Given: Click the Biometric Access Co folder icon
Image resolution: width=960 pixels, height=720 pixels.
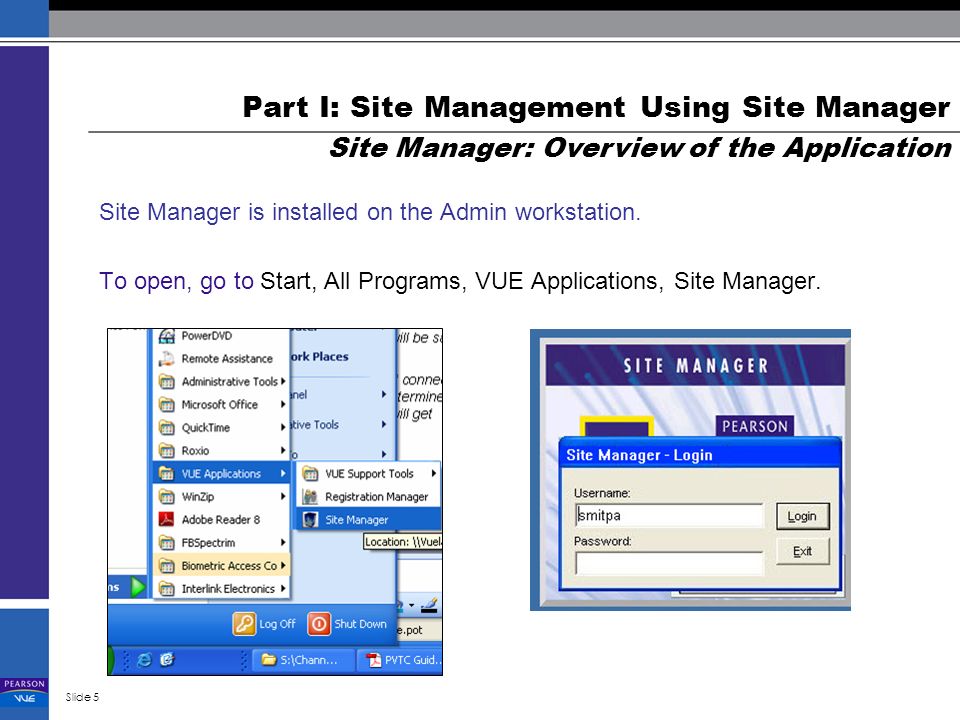Looking at the screenshot, I should [x=167, y=566].
